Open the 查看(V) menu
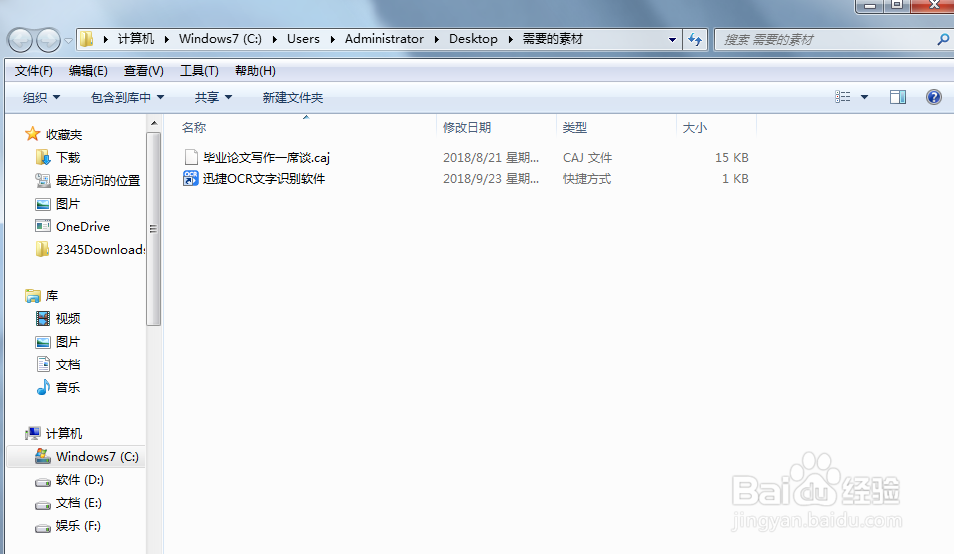Viewport: 954px width, 554px height. [x=144, y=71]
